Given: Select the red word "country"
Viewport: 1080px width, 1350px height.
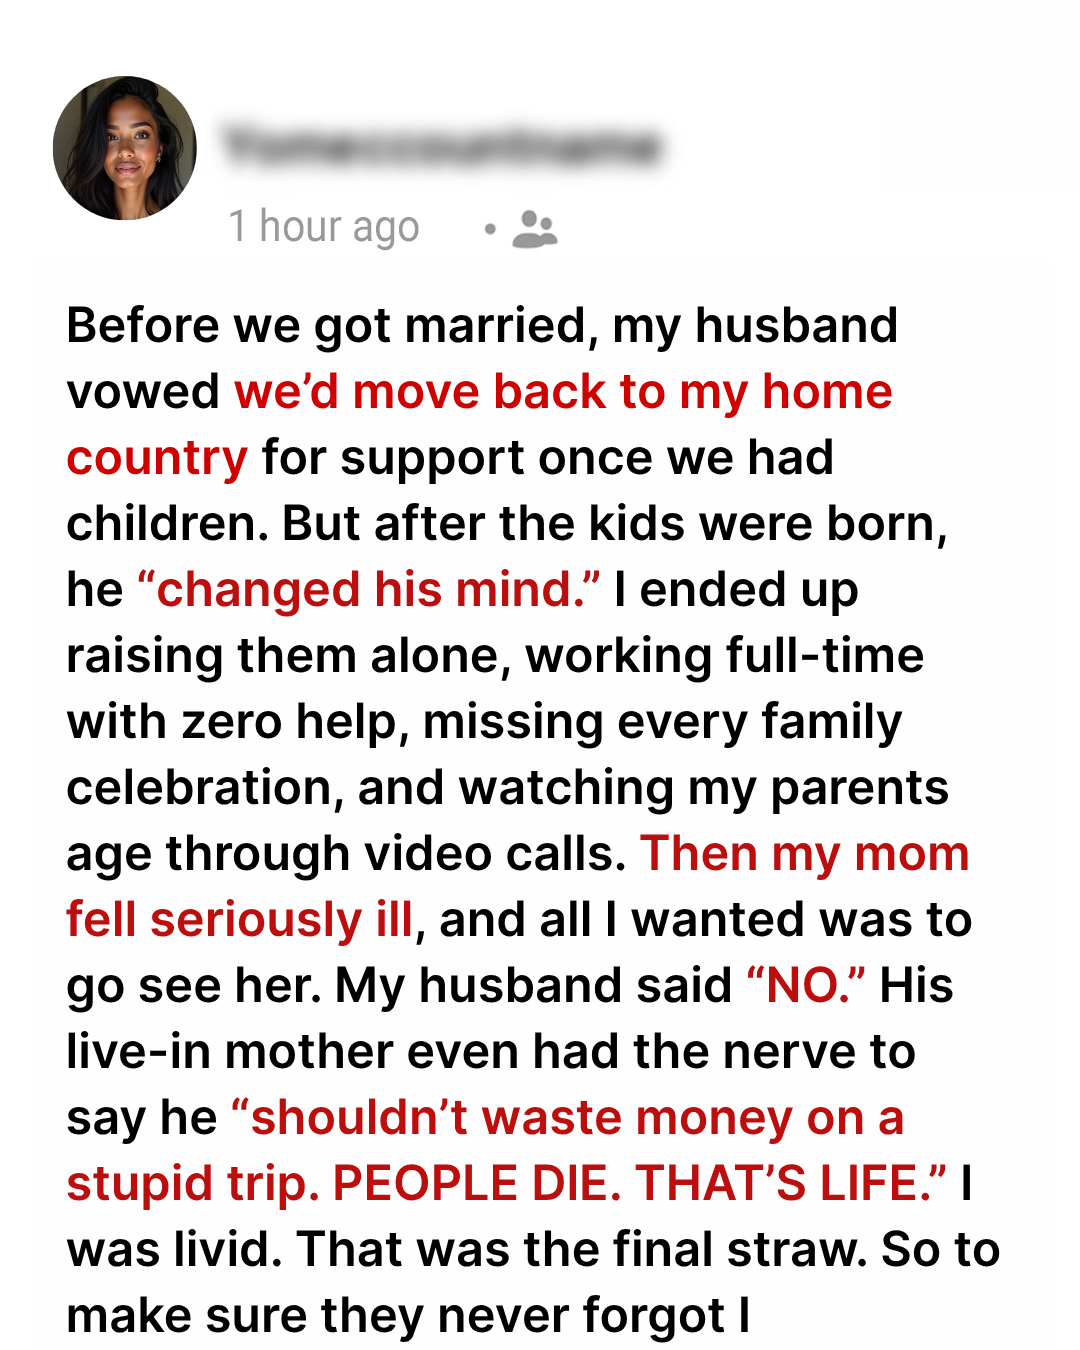Looking at the screenshot, I should point(157,458).
